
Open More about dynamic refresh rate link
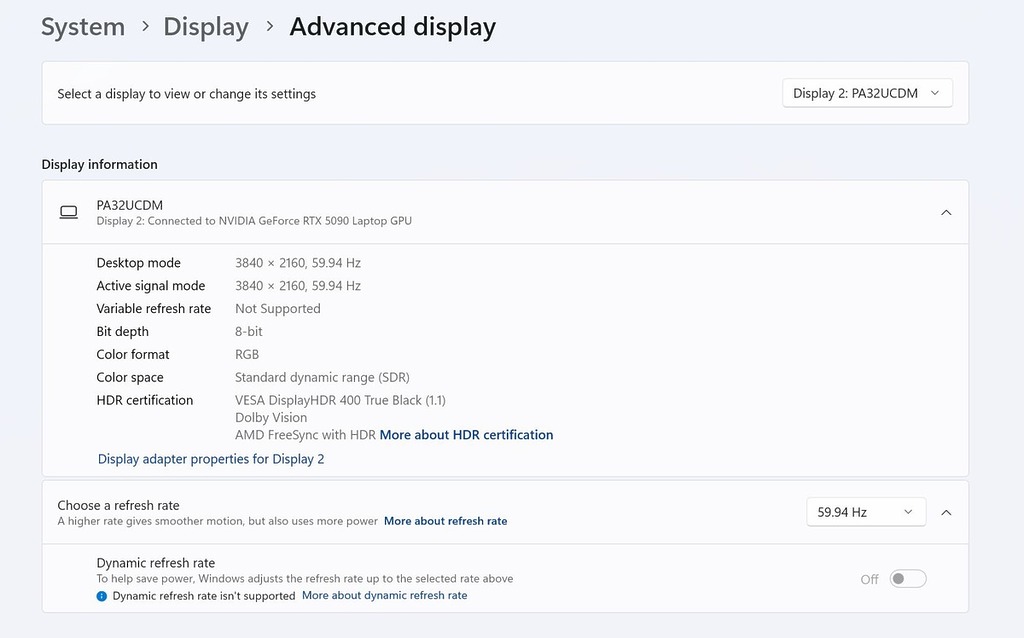(x=385, y=596)
